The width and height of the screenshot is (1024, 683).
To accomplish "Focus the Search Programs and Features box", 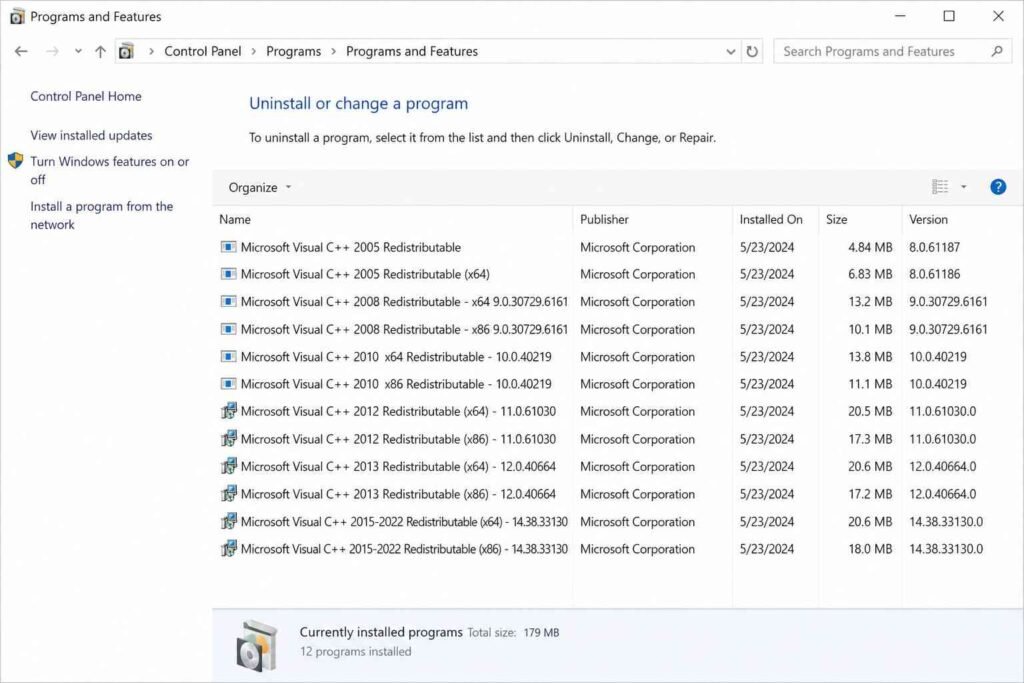I will coord(892,52).
